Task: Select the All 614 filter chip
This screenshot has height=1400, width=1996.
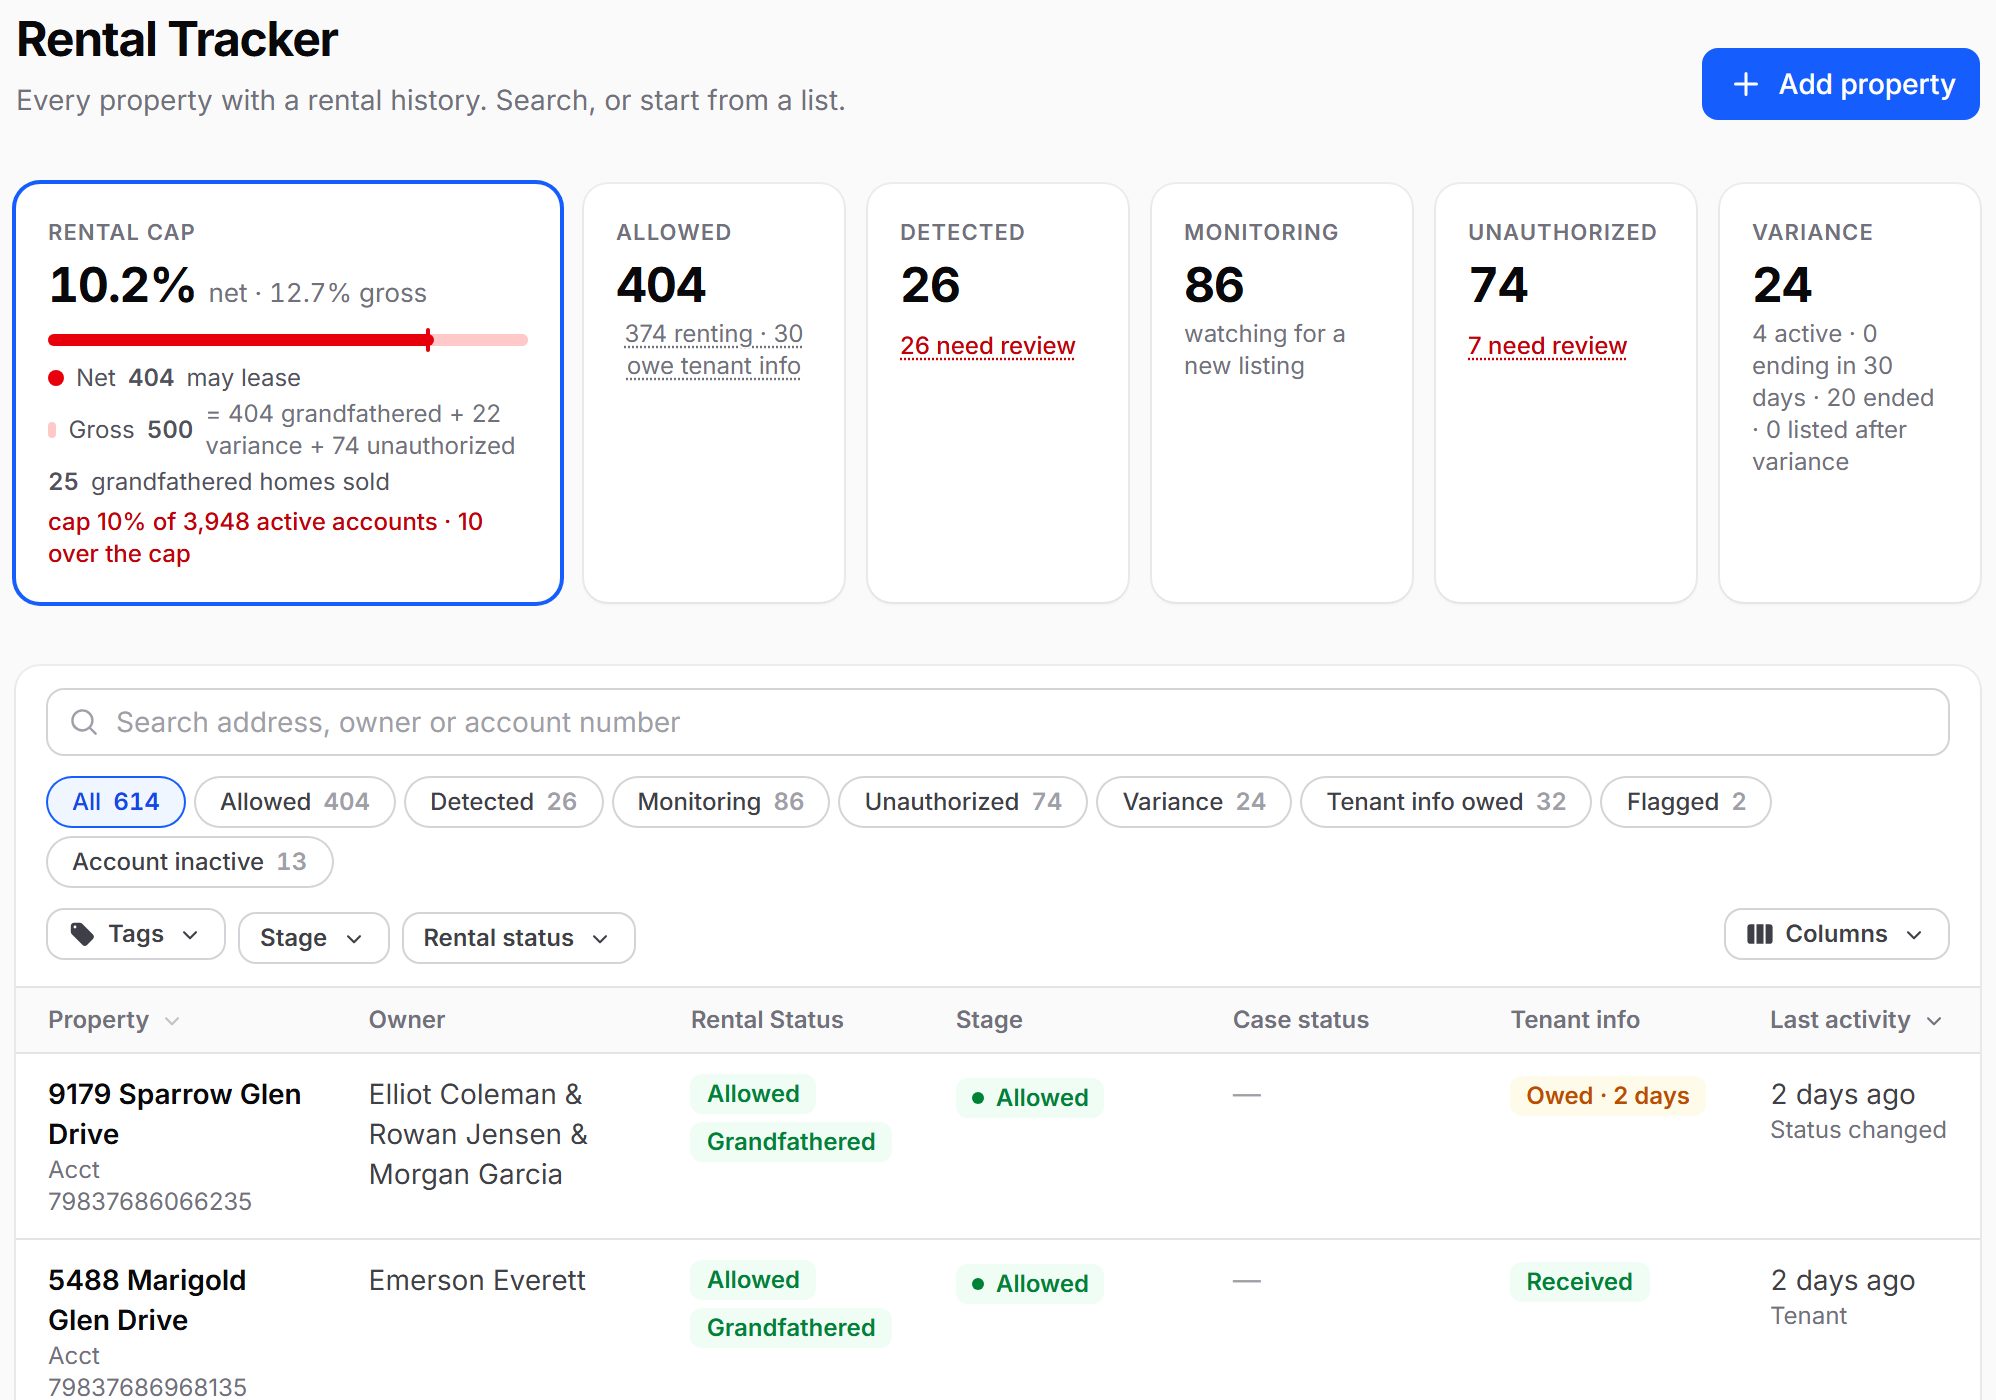Action: (x=116, y=802)
